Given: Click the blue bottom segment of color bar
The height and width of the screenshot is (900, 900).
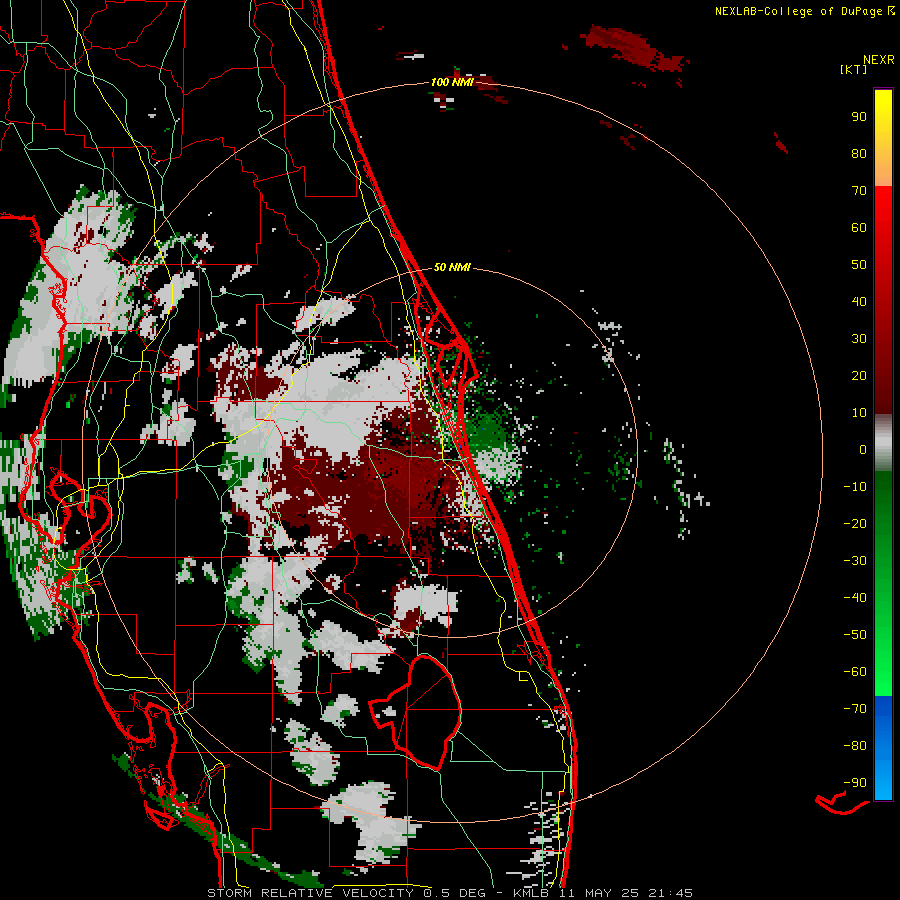Looking at the screenshot, I should pyautogui.click(x=883, y=748).
